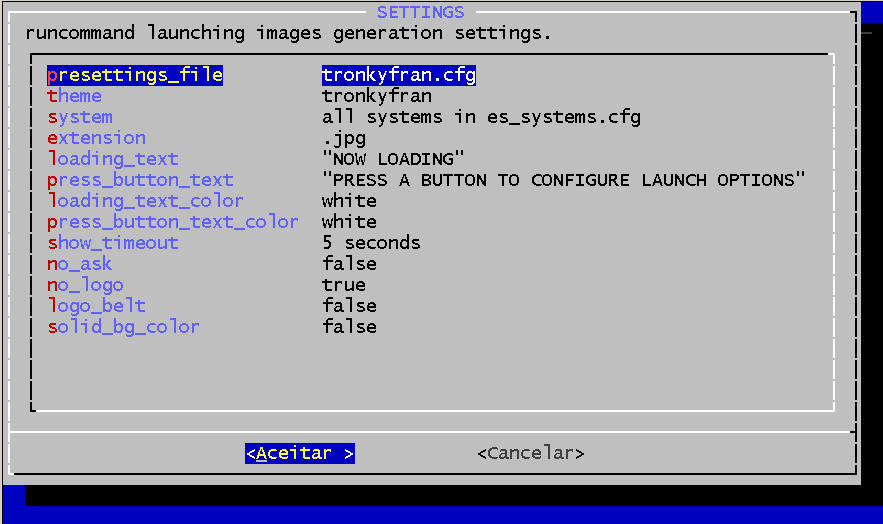
Task: Toggle the logo_belt setting
Action: [x=97, y=306]
